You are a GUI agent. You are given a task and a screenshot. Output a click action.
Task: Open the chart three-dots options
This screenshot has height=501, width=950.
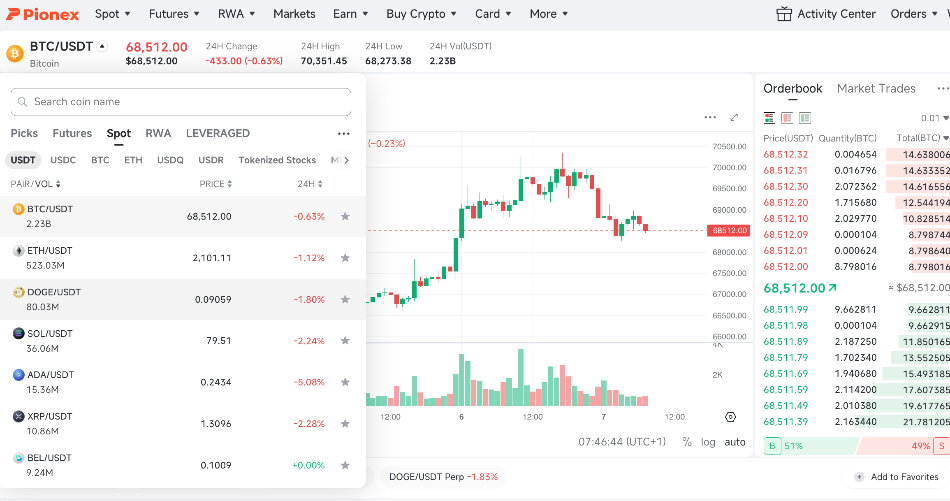[x=710, y=118]
